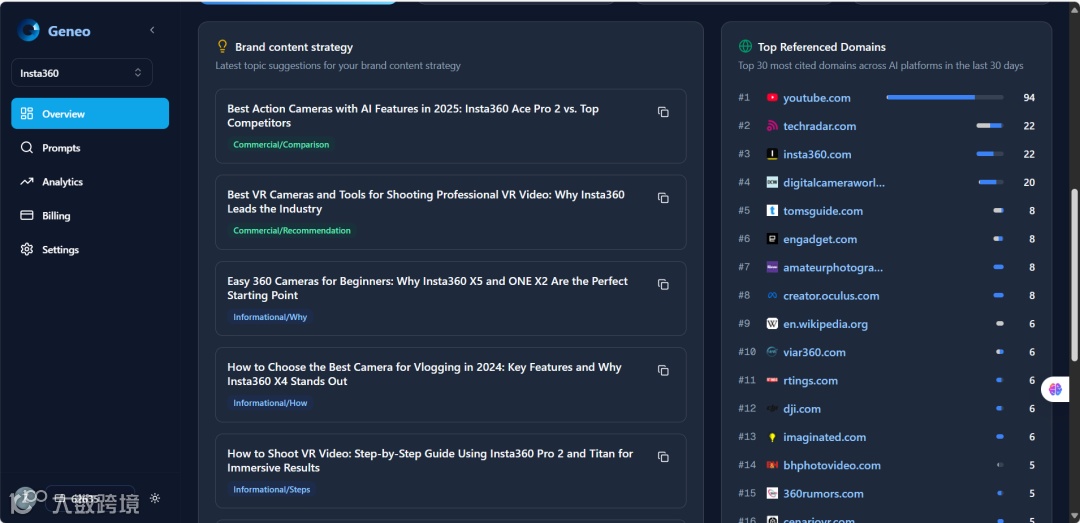Click the techradar favicon icon
The height and width of the screenshot is (523, 1080).
click(x=772, y=126)
